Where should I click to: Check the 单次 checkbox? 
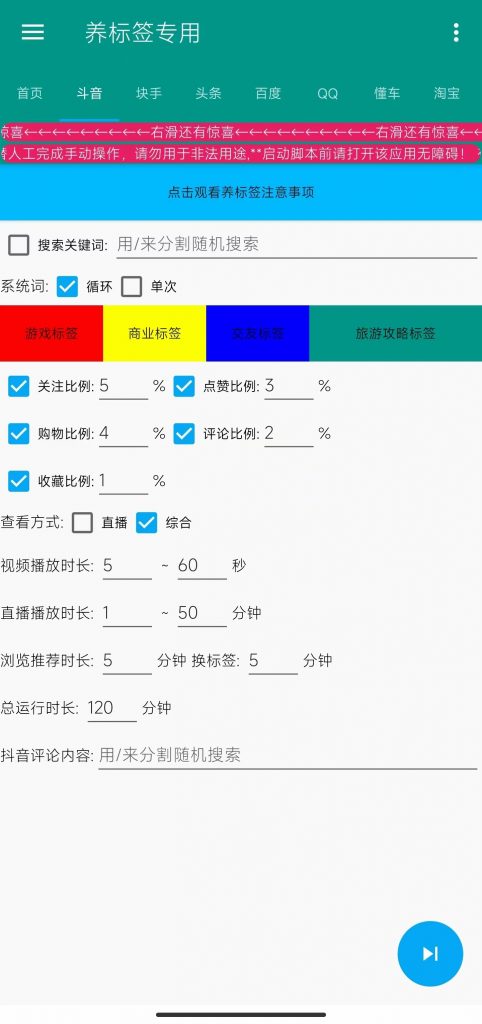pos(131,287)
